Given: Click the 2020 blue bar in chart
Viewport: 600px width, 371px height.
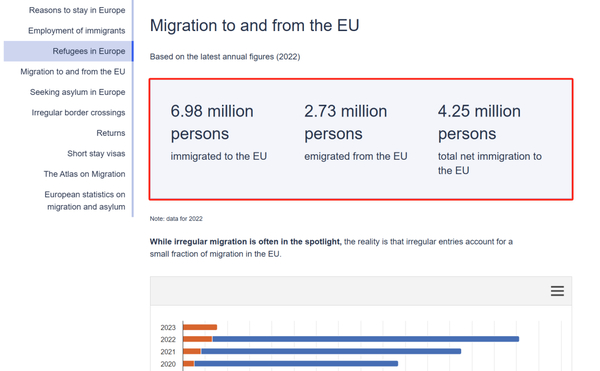Looking at the screenshot, I should pyautogui.click(x=296, y=363).
